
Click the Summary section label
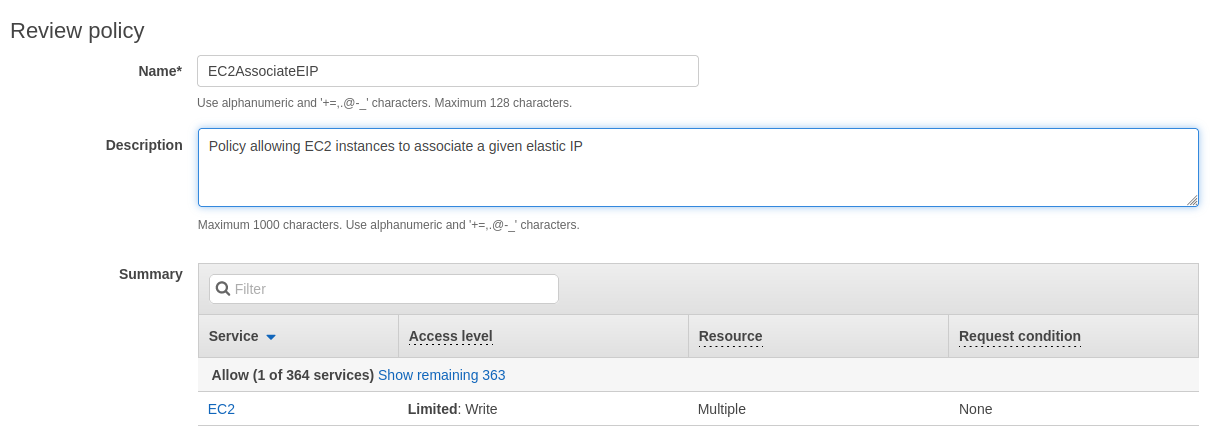click(x=150, y=274)
